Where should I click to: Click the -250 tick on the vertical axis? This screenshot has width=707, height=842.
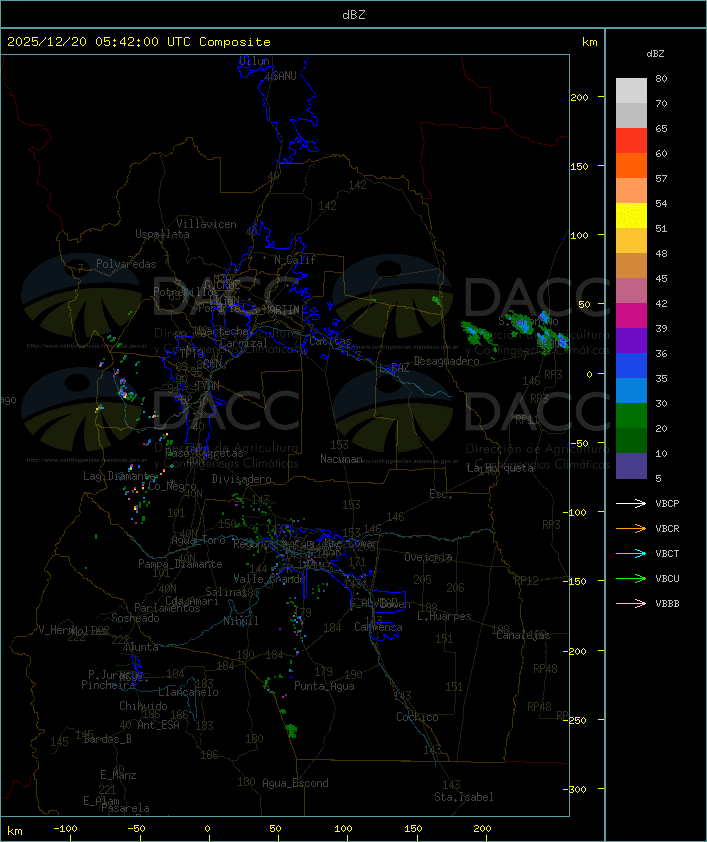tap(577, 720)
